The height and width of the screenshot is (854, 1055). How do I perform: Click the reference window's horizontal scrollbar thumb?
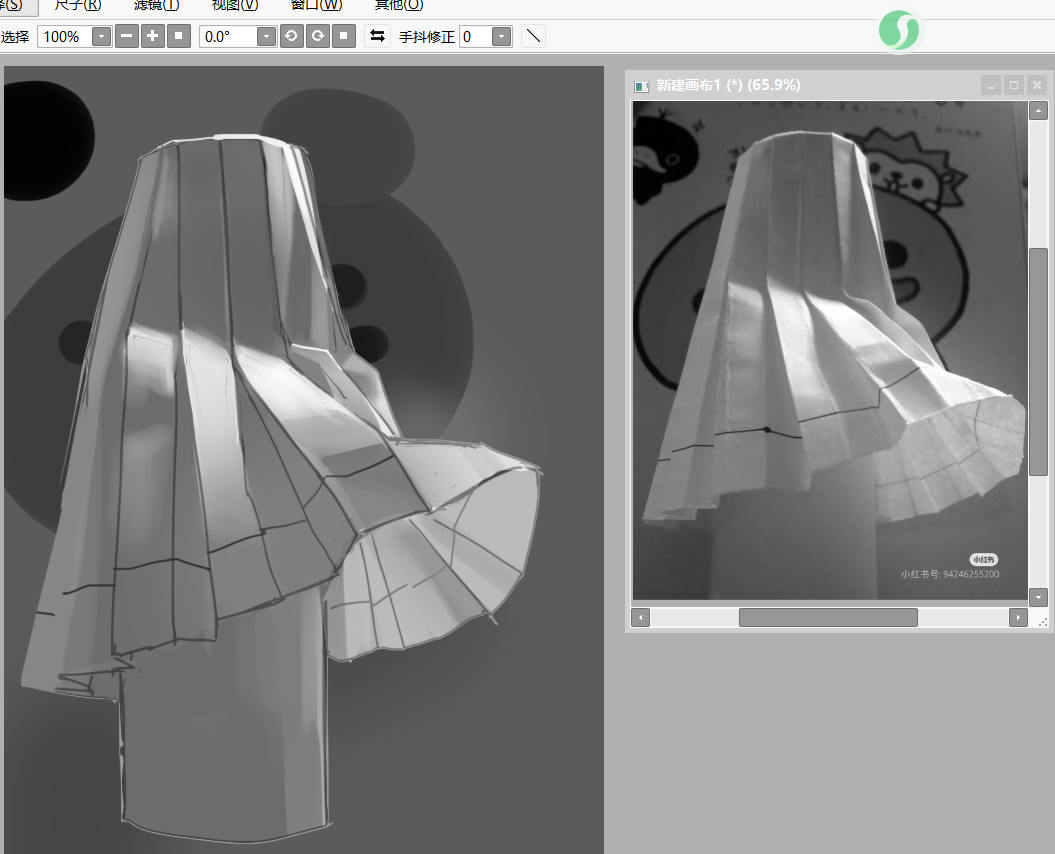point(827,618)
